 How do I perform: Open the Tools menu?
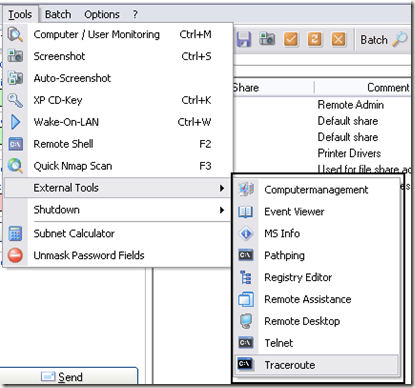click(x=20, y=14)
